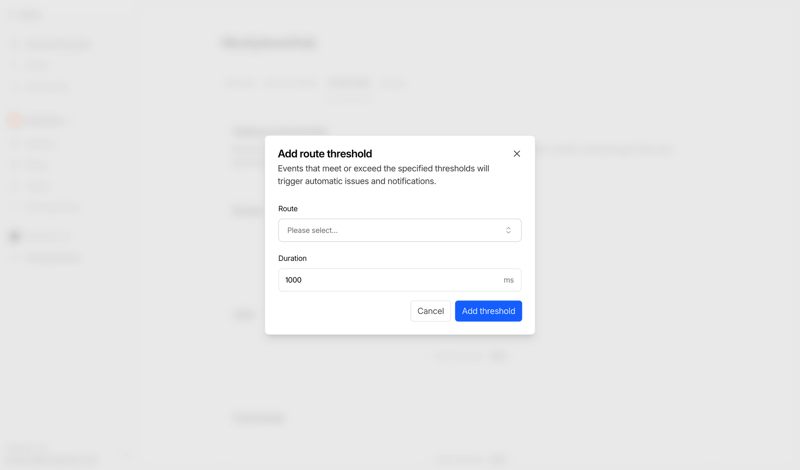This screenshot has height=470, width=800.
Task: Select the blurred underlined tab behind dialog
Action: tap(349, 83)
